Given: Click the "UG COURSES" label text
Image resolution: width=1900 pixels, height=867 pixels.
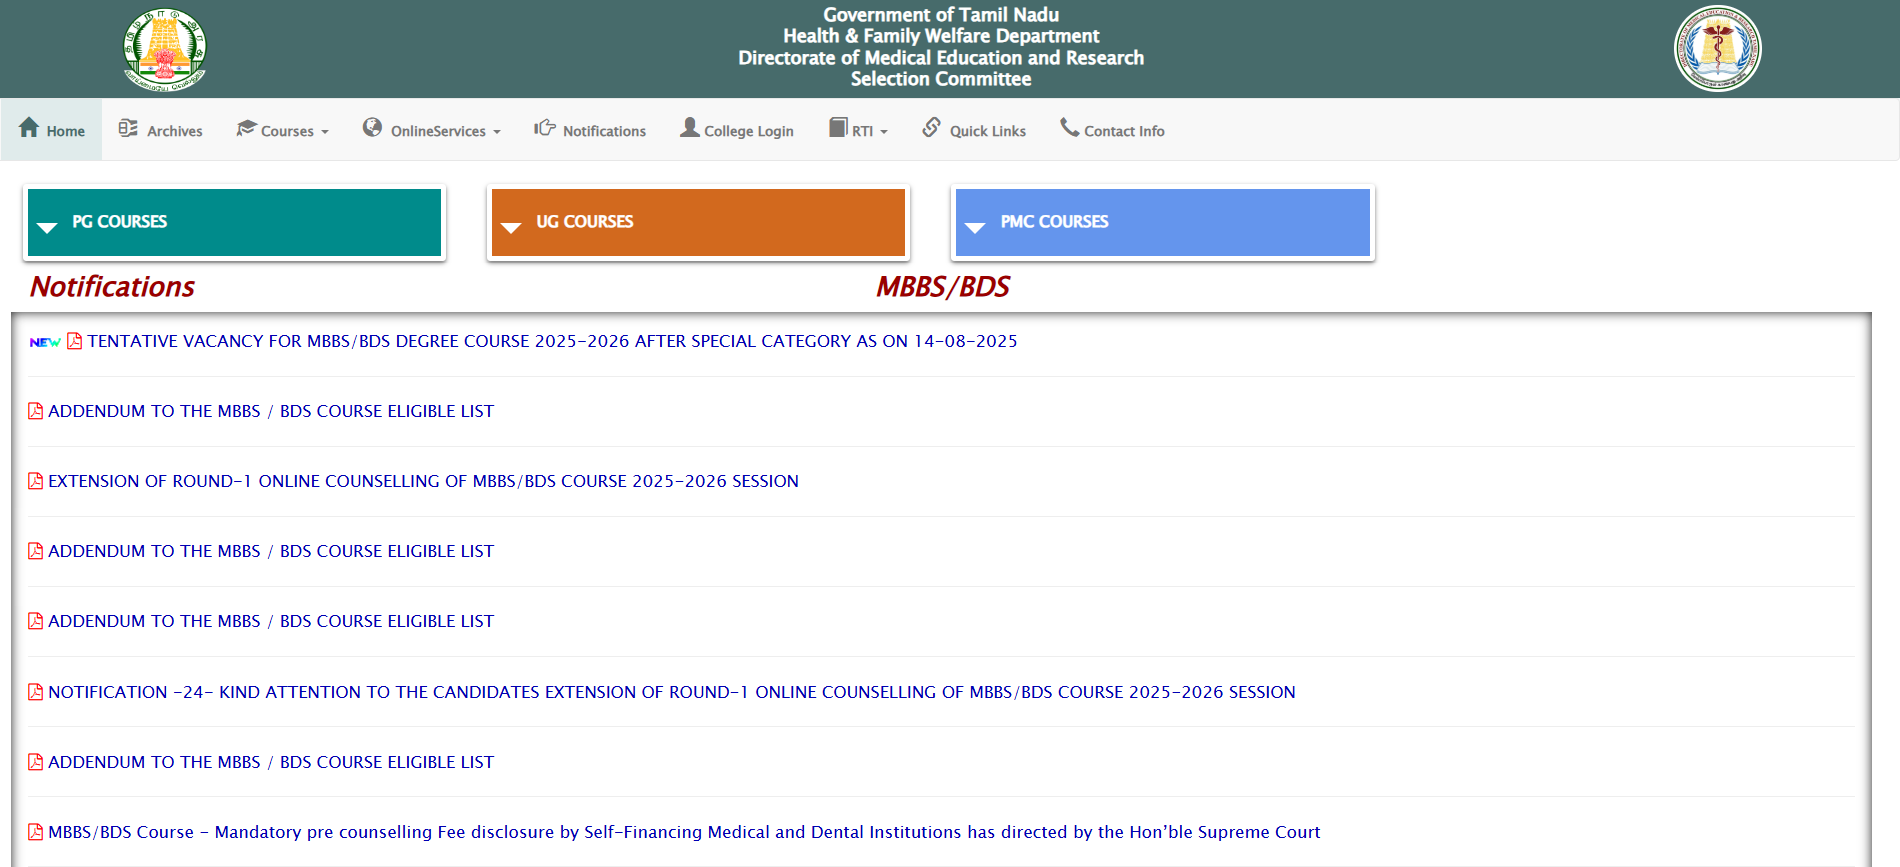Looking at the screenshot, I should click(585, 221).
